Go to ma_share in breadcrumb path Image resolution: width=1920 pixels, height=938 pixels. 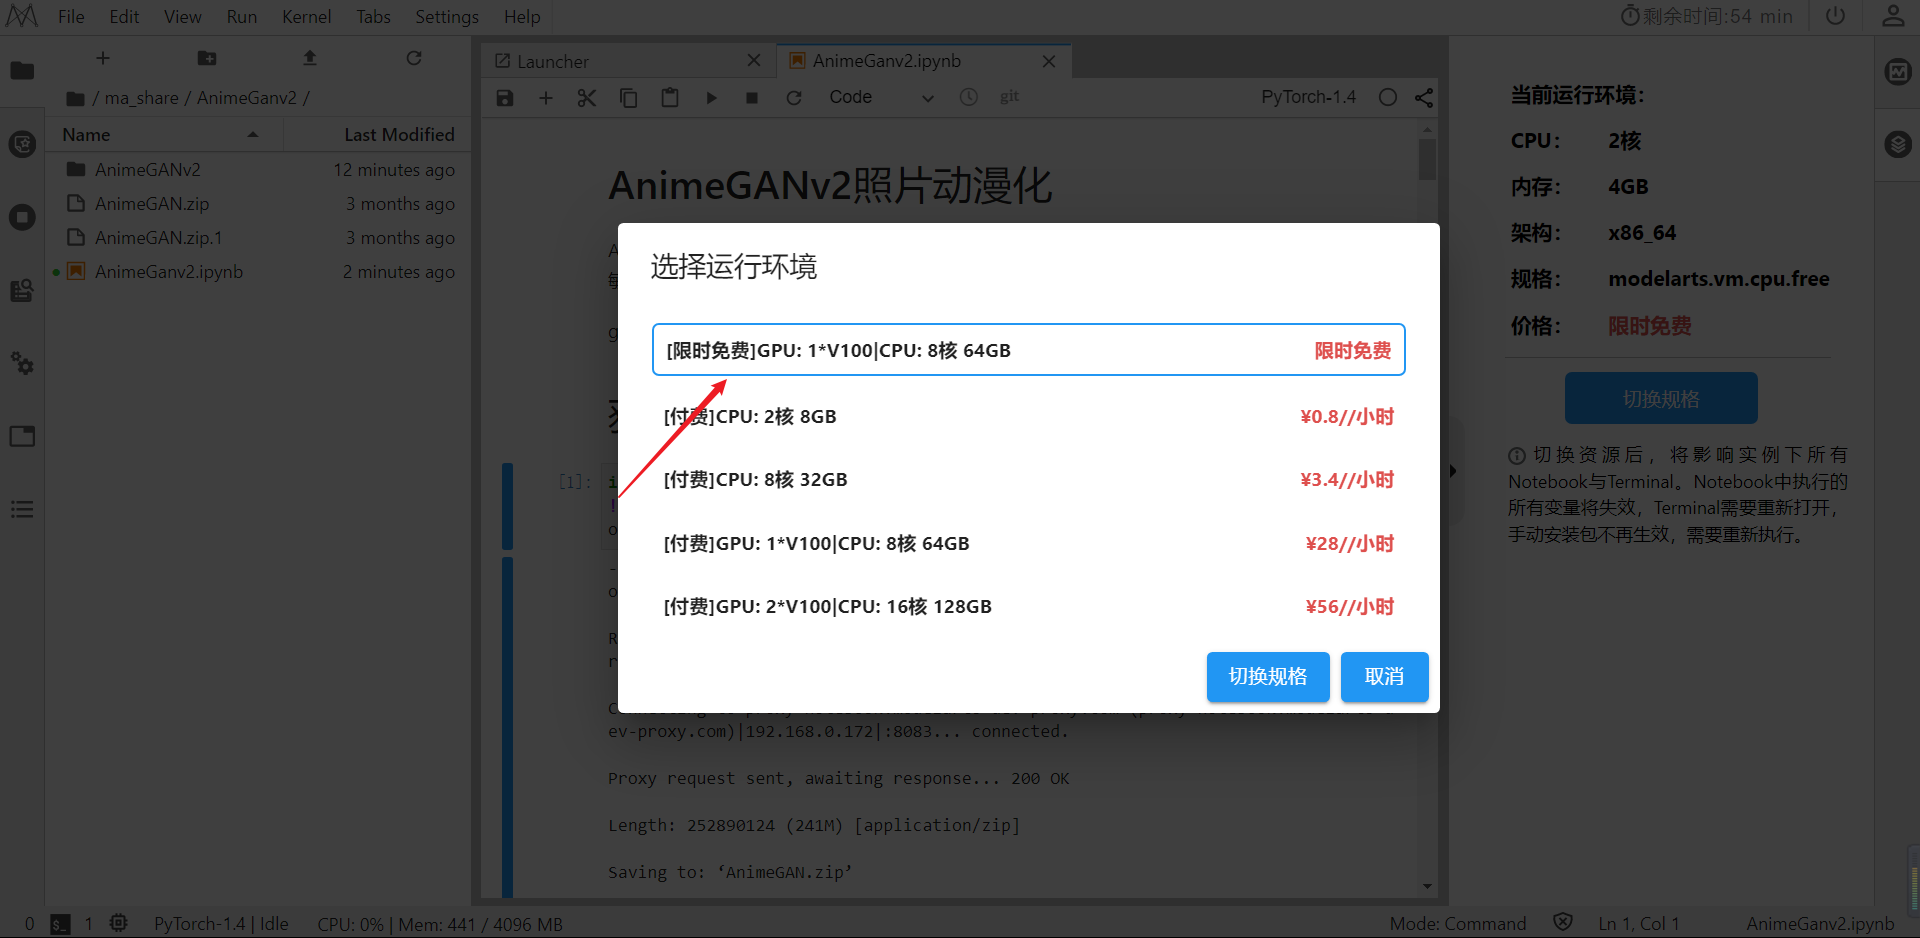point(142,98)
